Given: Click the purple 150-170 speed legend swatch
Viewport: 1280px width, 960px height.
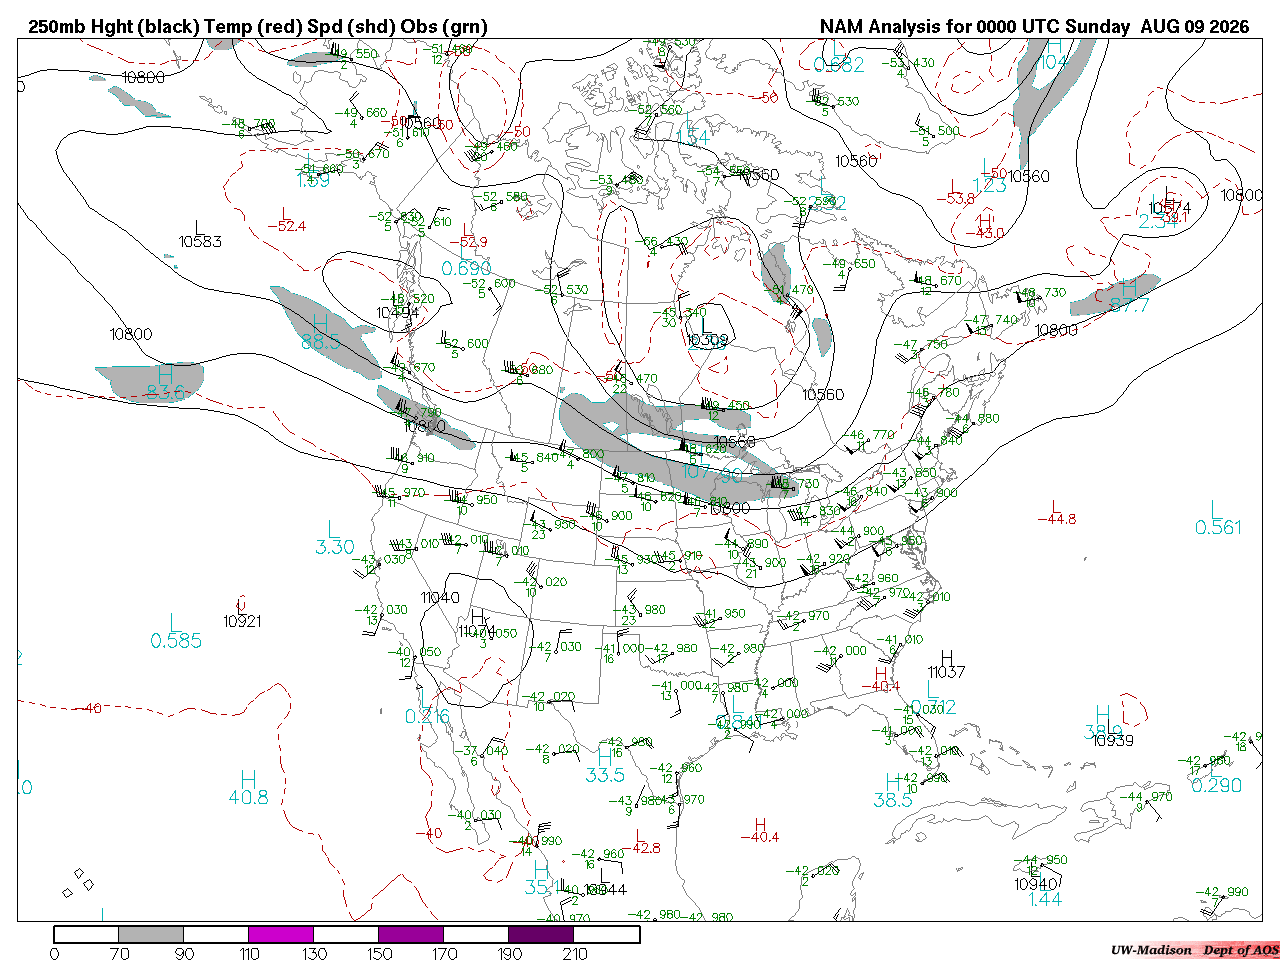Looking at the screenshot, I should click(411, 934).
